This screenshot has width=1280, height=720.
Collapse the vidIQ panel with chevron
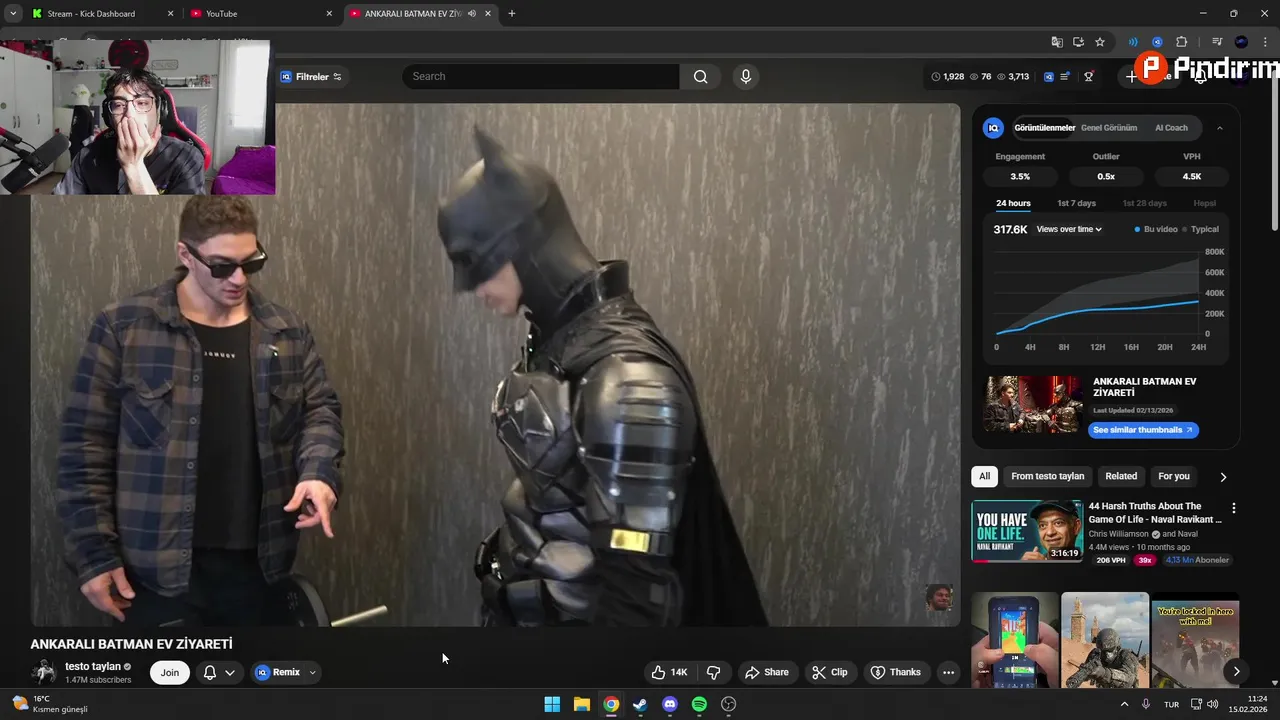click(1220, 128)
